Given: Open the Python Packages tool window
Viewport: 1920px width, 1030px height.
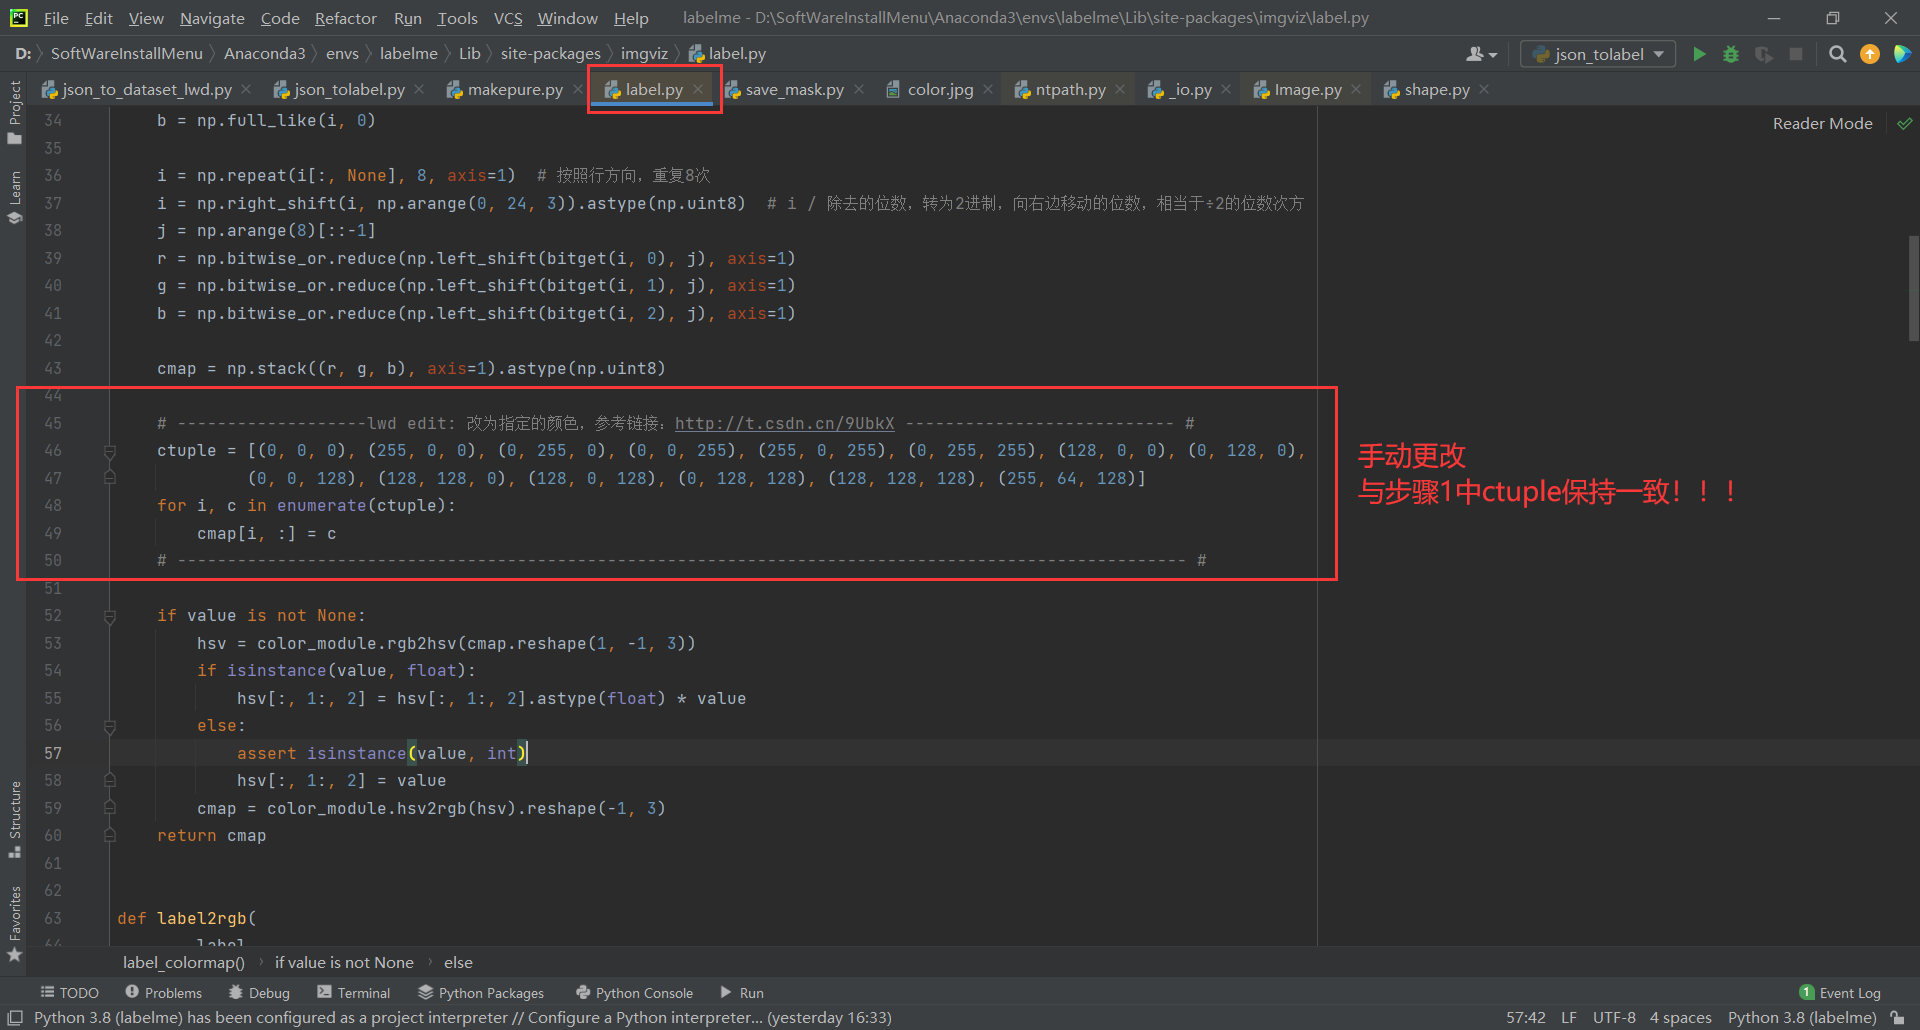Looking at the screenshot, I should coord(481,992).
